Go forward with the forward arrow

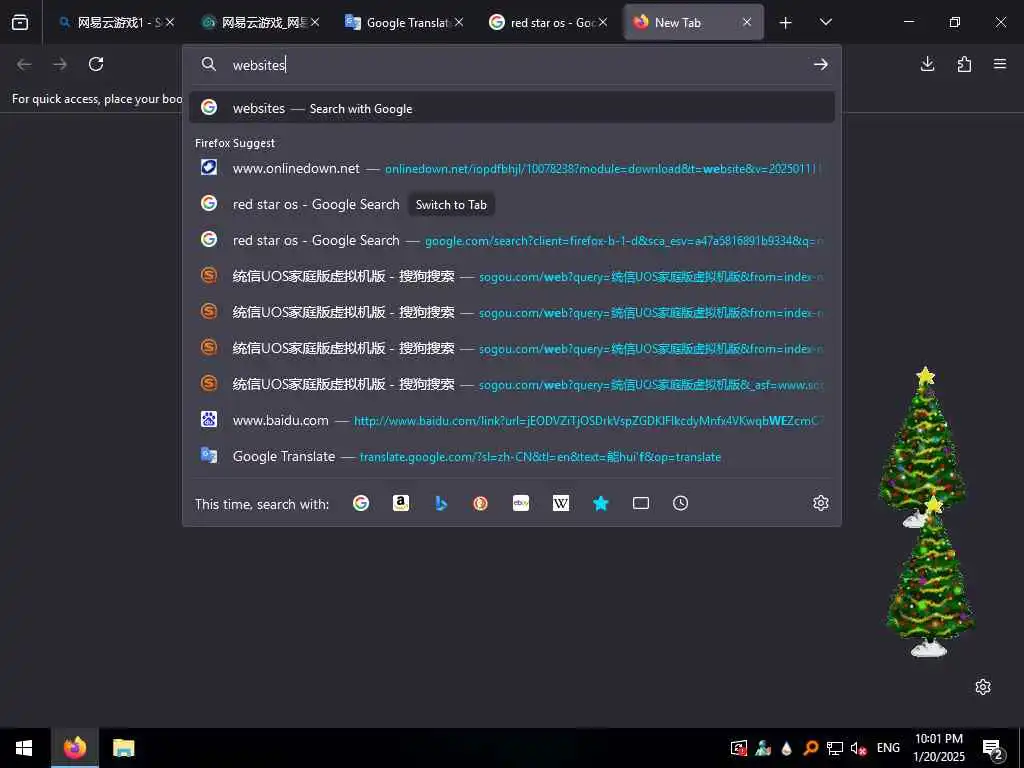pos(60,64)
